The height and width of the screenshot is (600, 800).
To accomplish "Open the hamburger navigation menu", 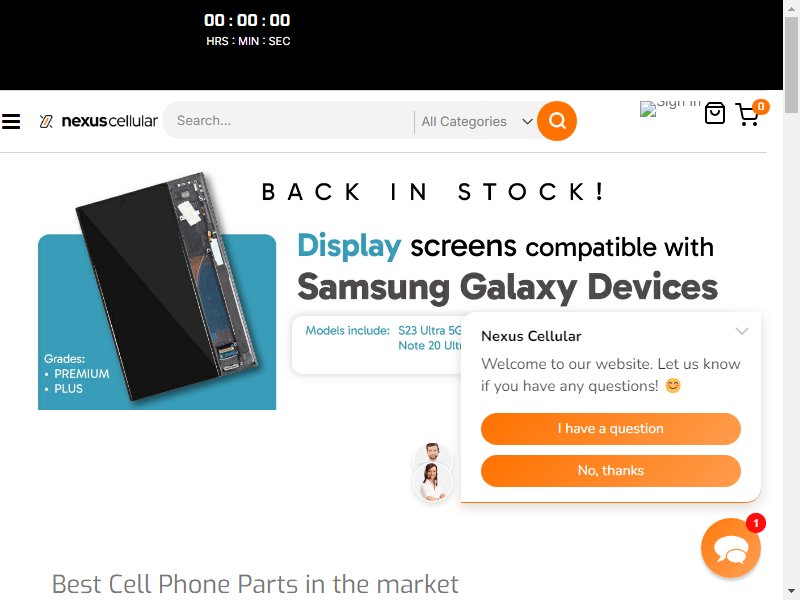I will click(x=11, y=121).
